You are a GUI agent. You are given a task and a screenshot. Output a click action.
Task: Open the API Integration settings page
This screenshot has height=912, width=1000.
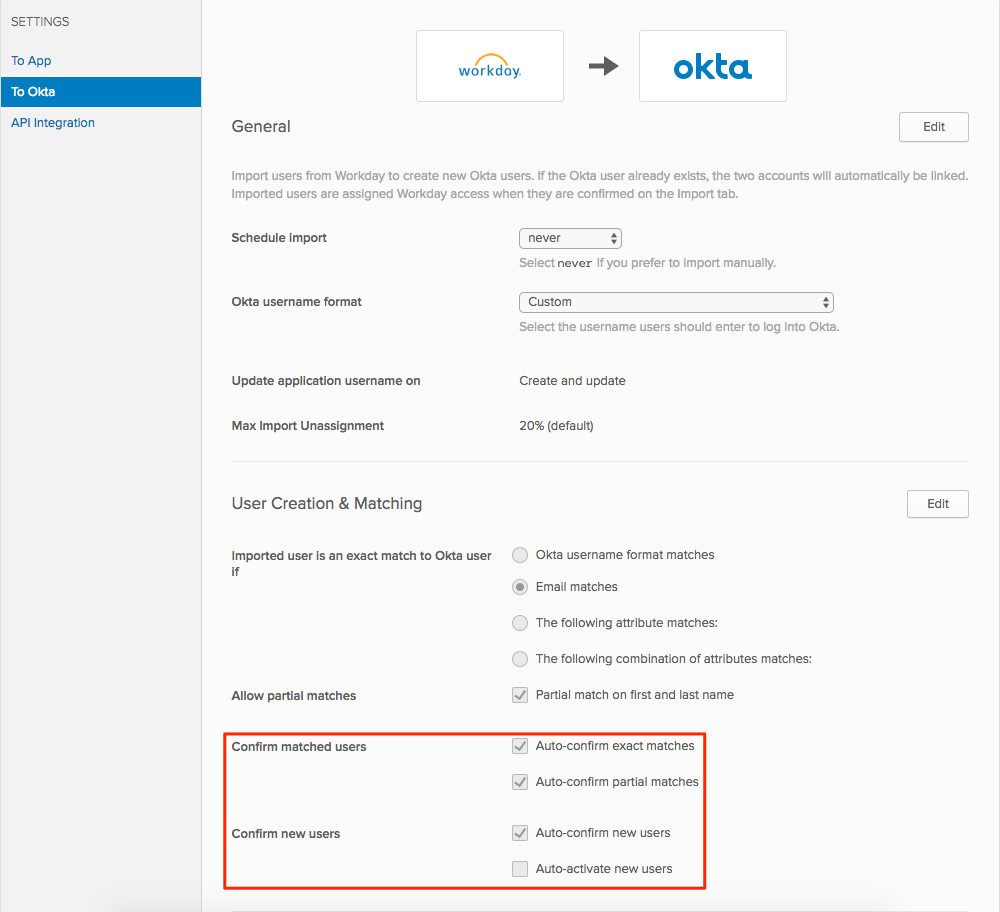[x=53, y=122]
